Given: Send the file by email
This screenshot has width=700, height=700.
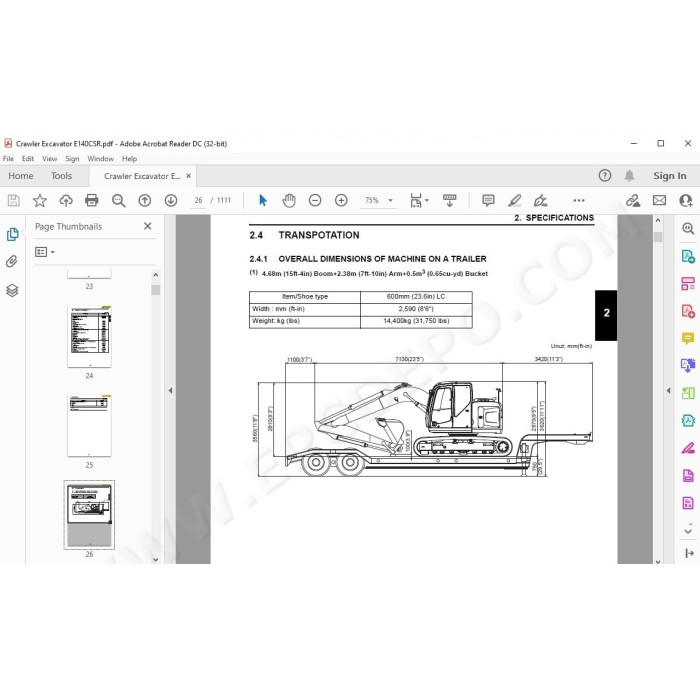Looking at the screenshot, I should tap(659, 200).
